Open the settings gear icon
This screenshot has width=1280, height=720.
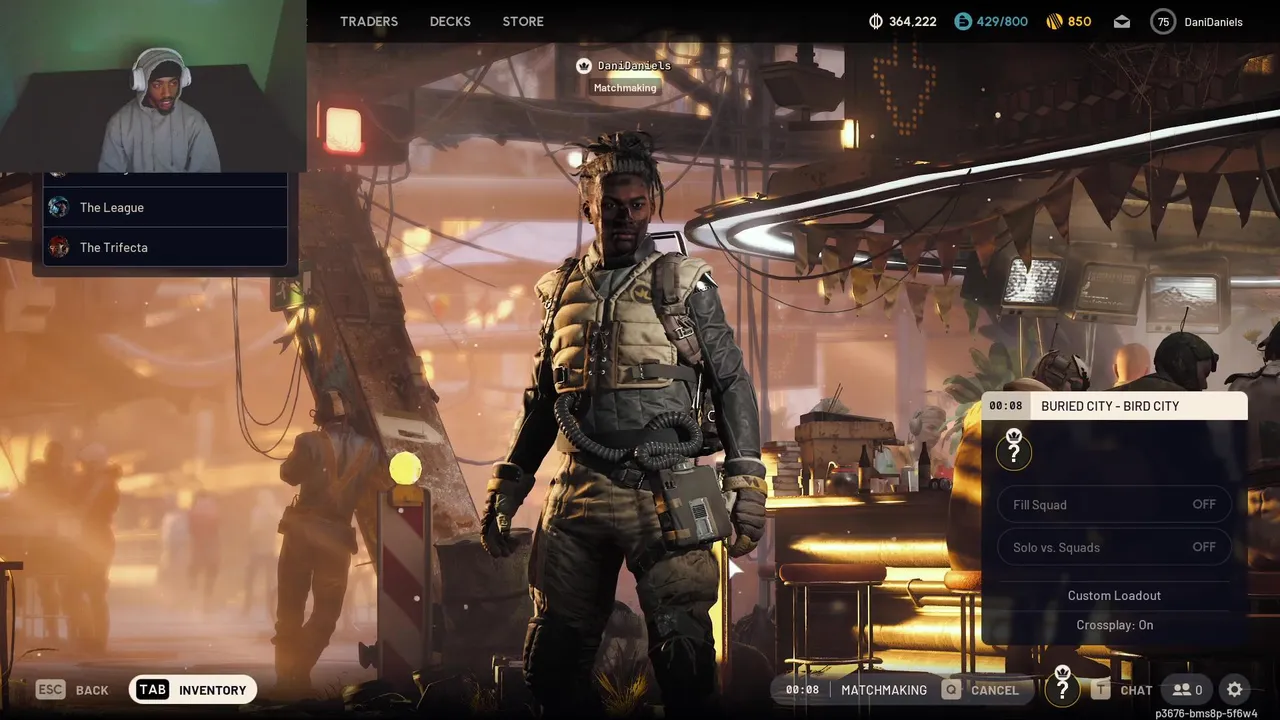1235,690
